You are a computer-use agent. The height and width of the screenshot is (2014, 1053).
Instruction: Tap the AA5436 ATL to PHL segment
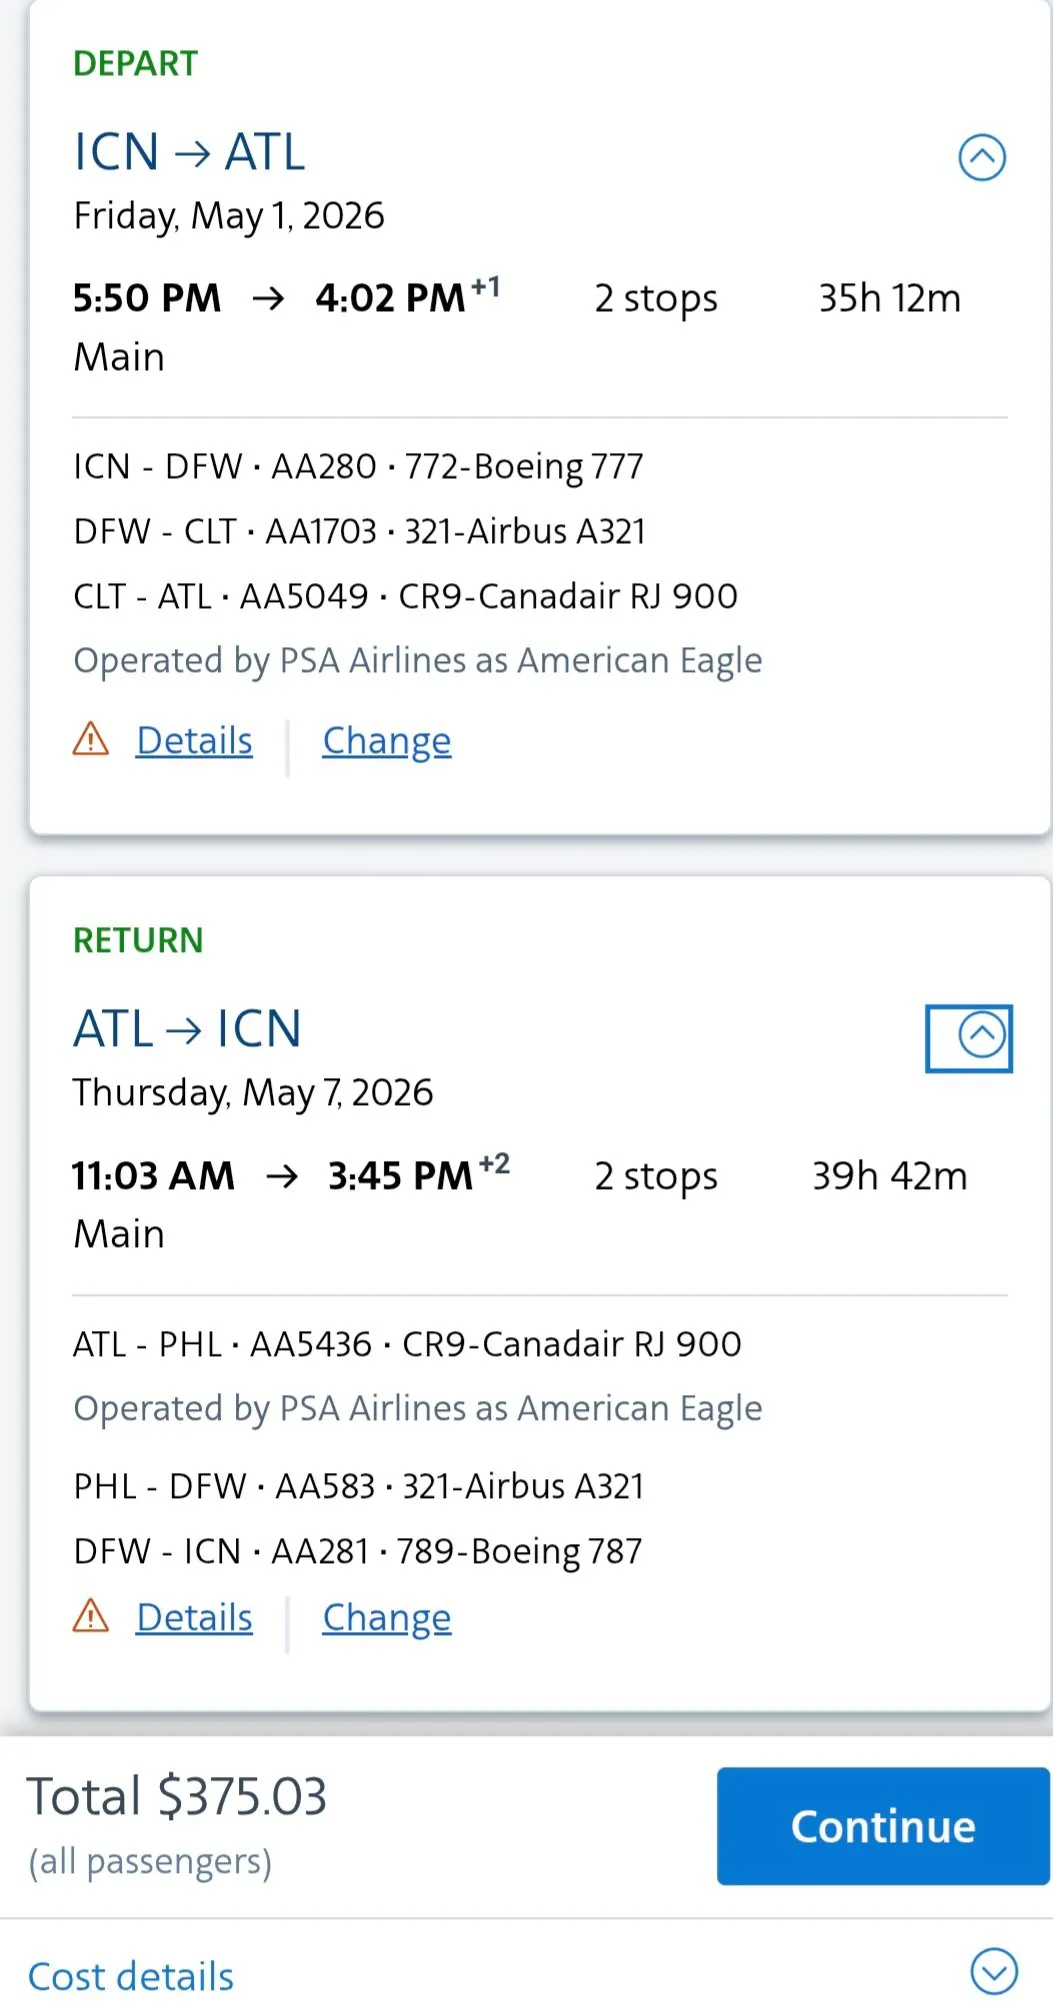click(407, 1344)
